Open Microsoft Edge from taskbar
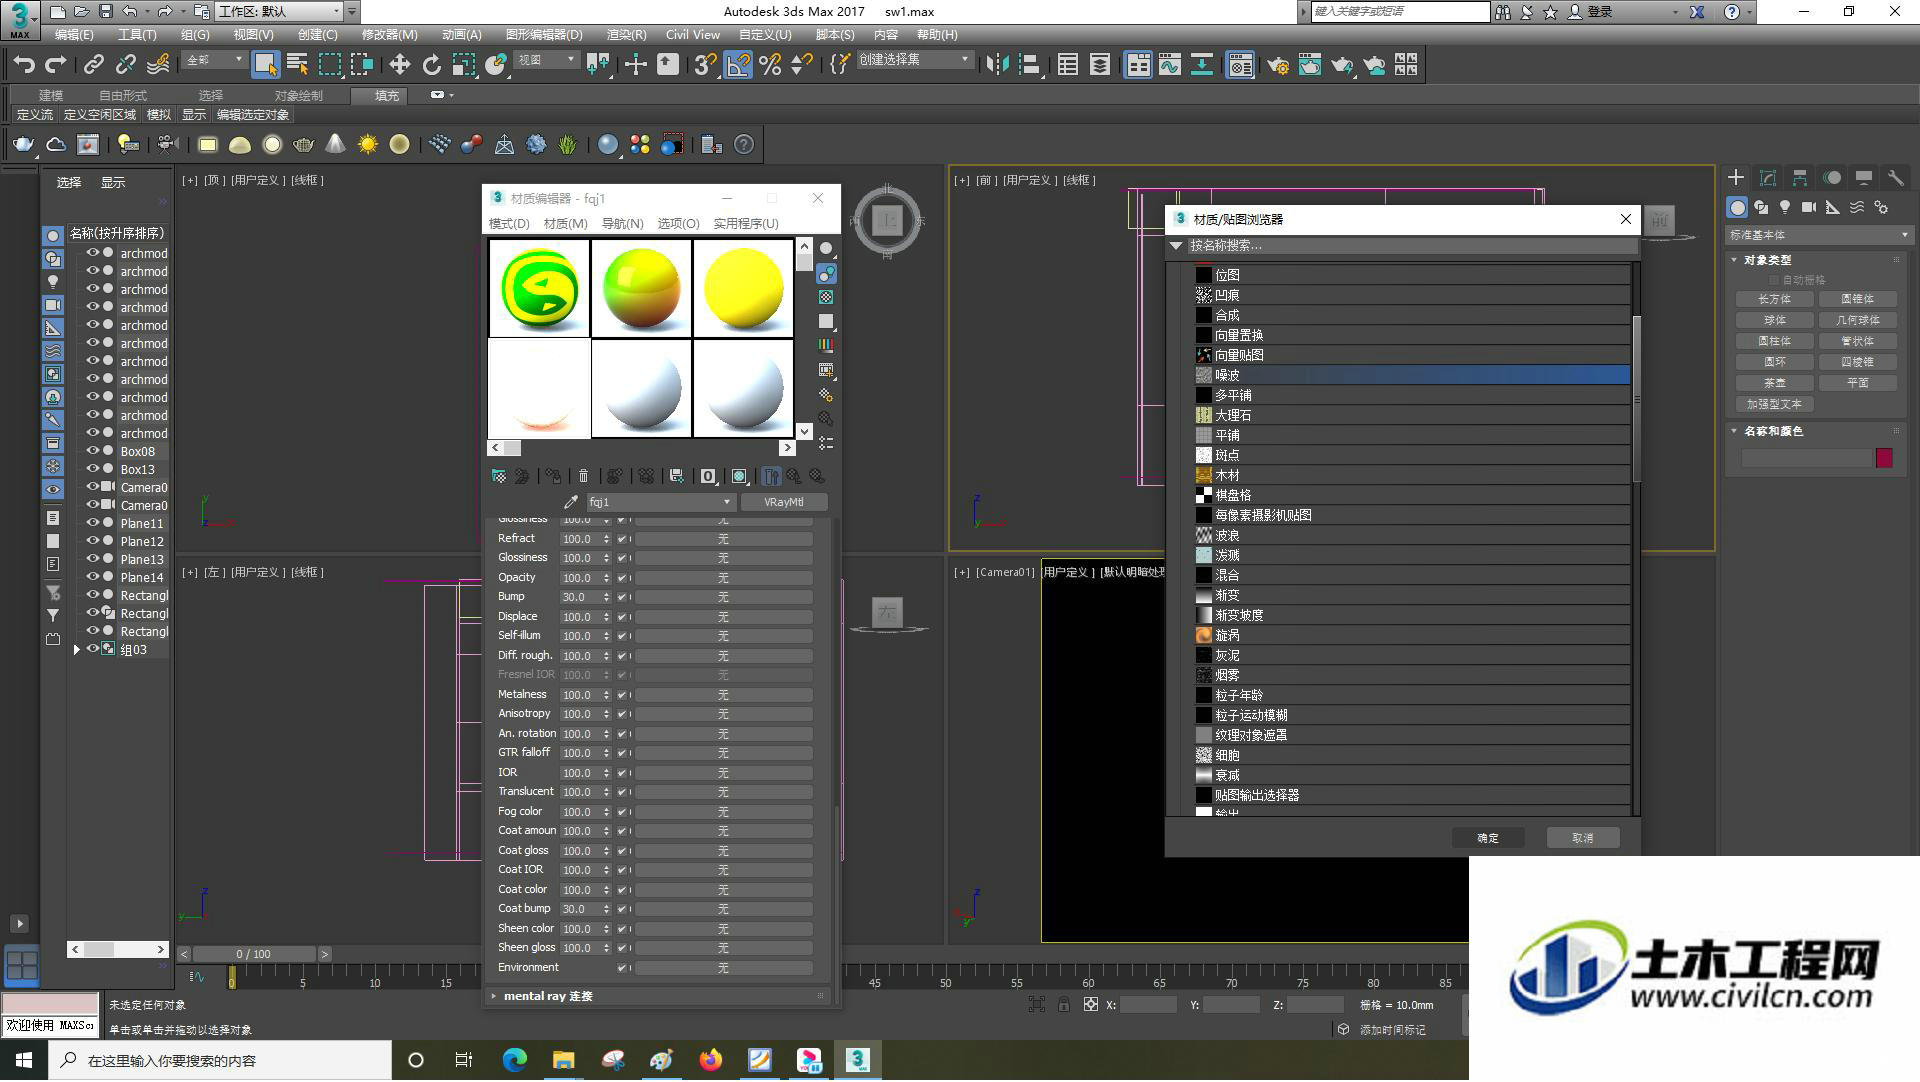 pos(514,1060)
